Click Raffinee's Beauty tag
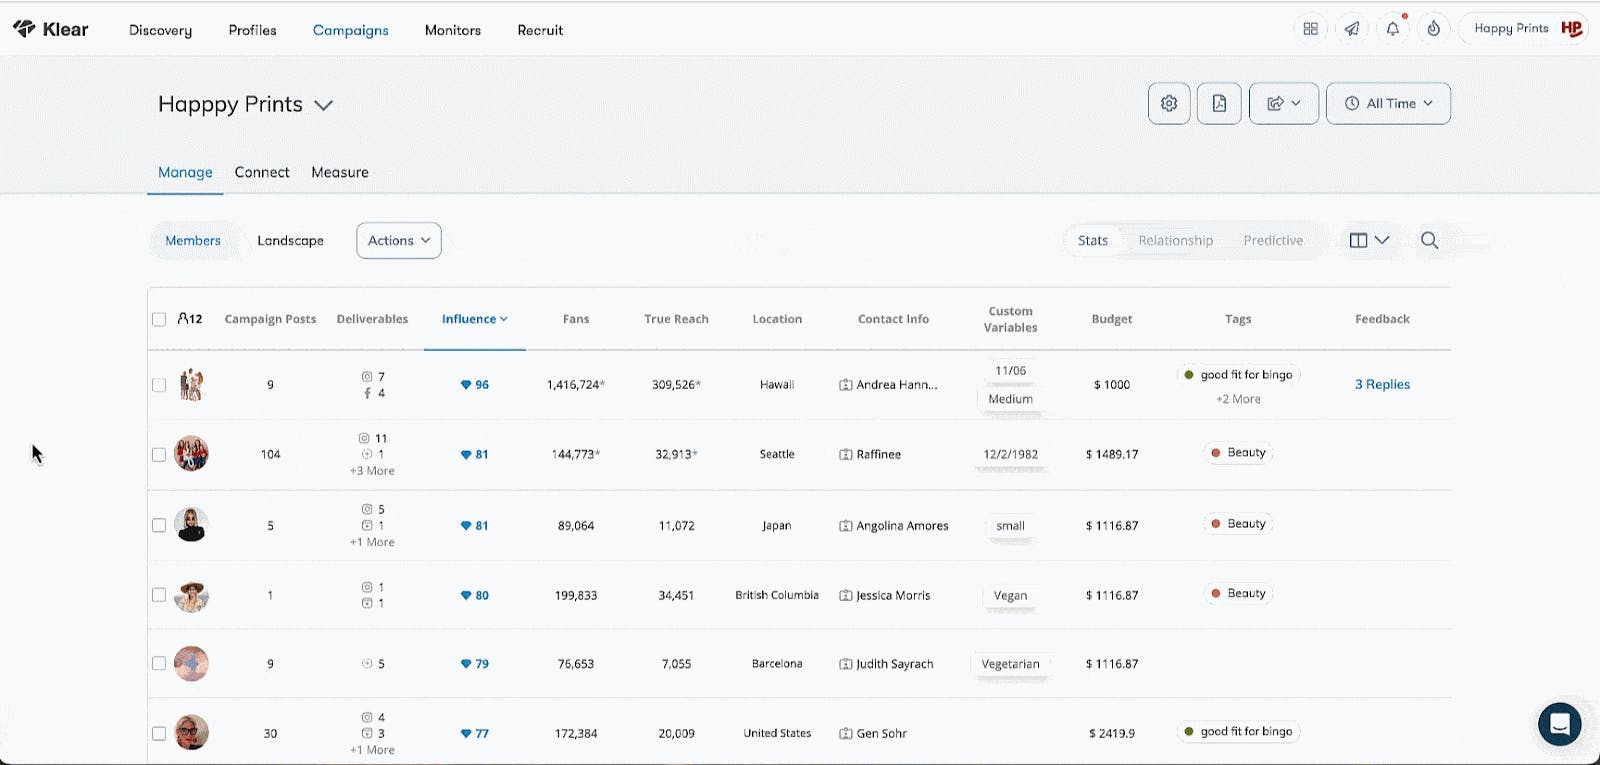1600x765 pixels. coord(1238,453)
